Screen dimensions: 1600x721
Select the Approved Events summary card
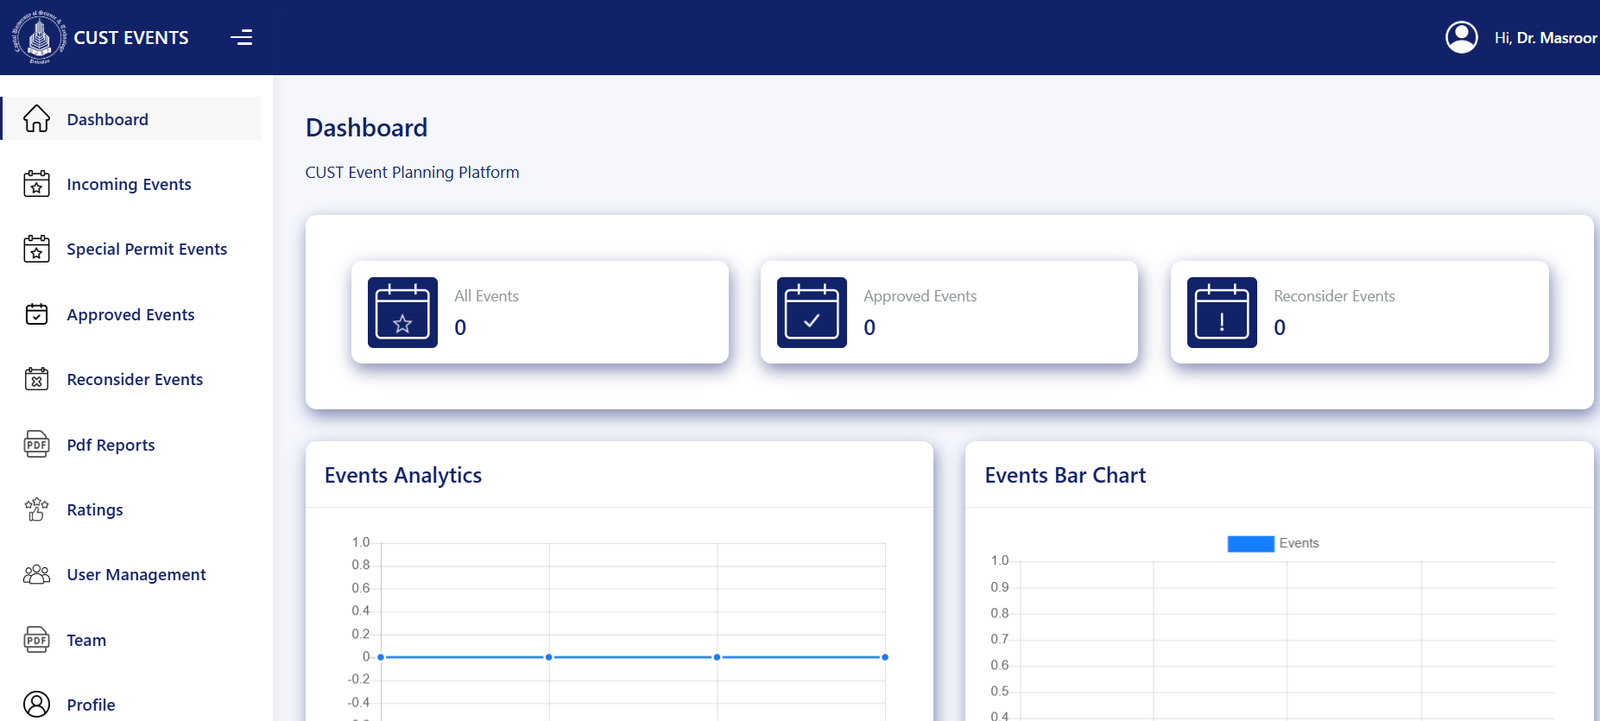(x=948, y=312)
